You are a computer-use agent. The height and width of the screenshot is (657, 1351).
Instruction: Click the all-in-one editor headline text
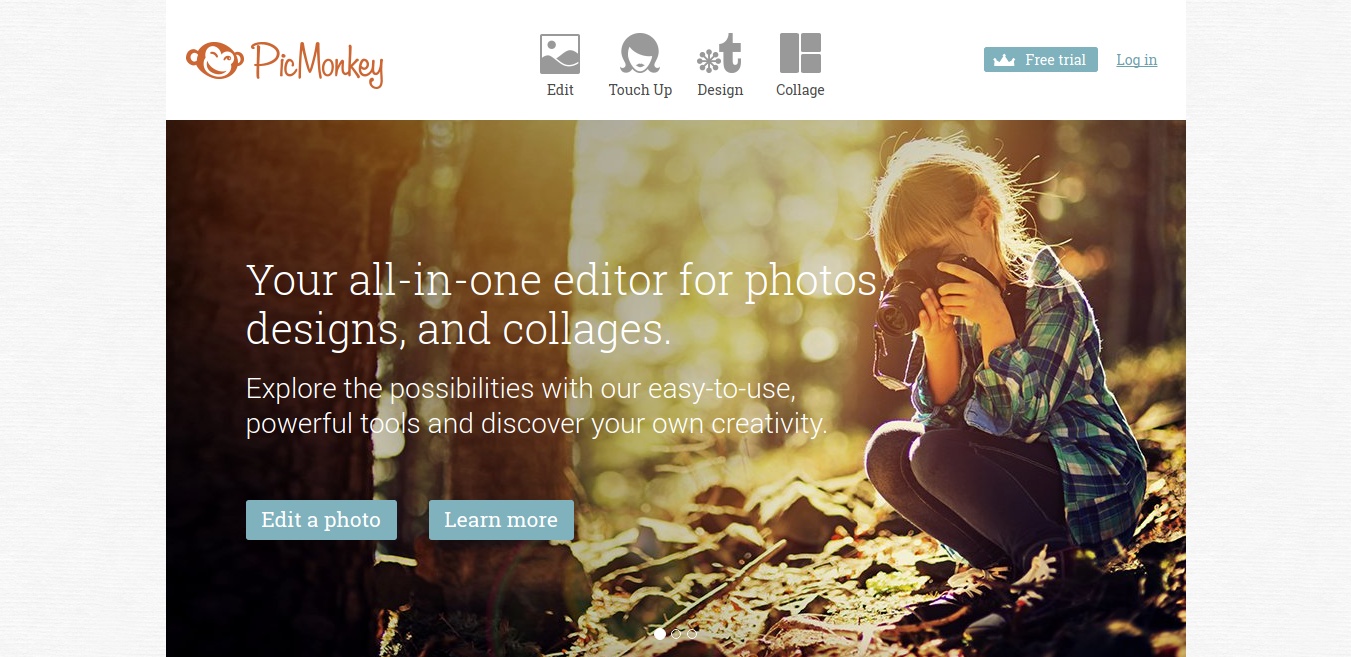pos(562,304)
